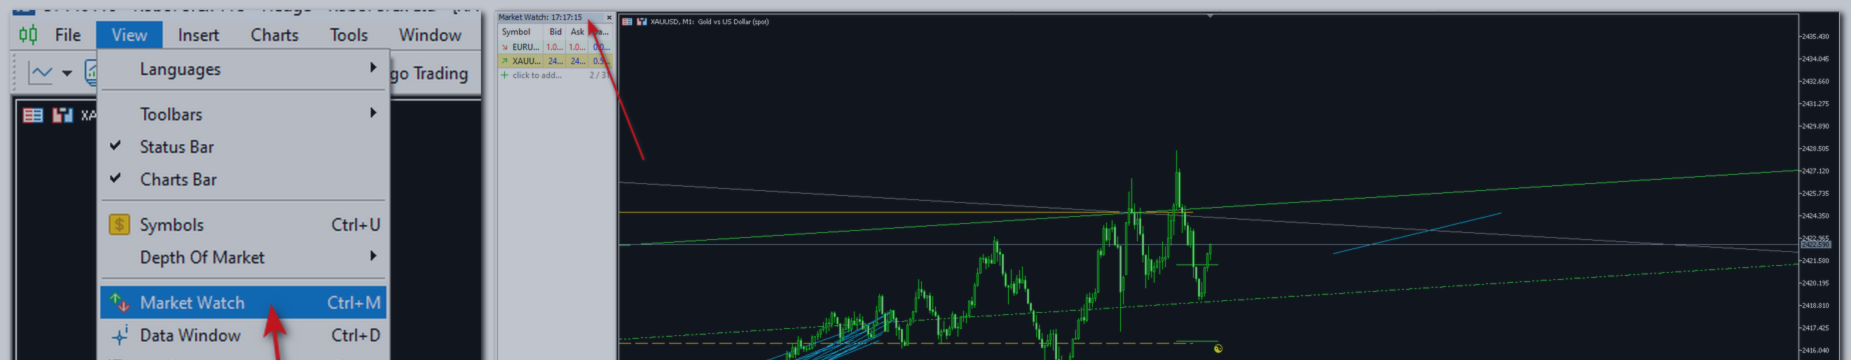Click the Algo Trading toolbar button
The image size is (1851, 360).
coord(430,73)
